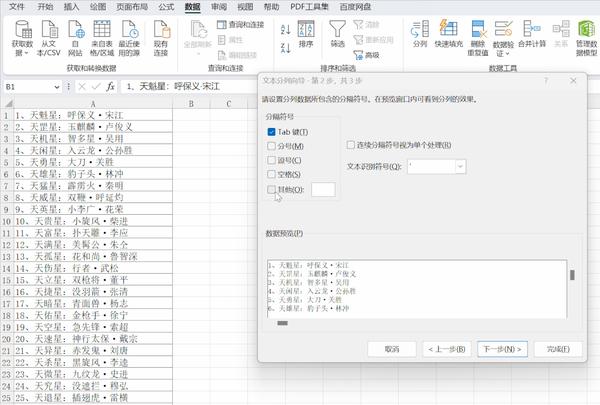Viewport: 600px width, 405px height.
Task: Expand the 文本识别符号 dropdown
Action: pos(460,167)
